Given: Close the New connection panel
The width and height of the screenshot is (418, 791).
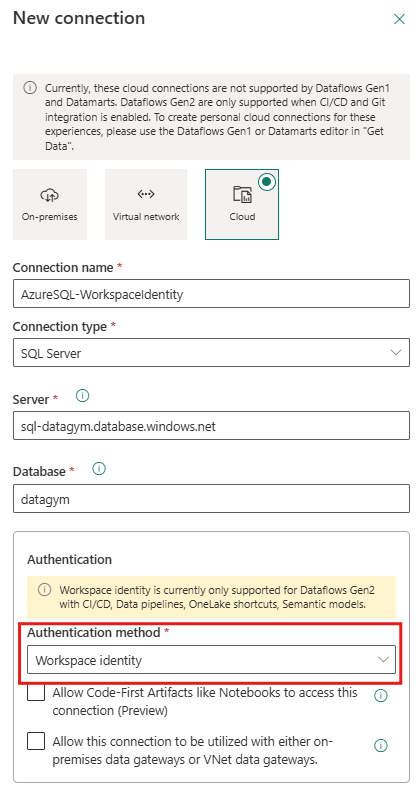Looking at the screenshot, I should 399,19.
